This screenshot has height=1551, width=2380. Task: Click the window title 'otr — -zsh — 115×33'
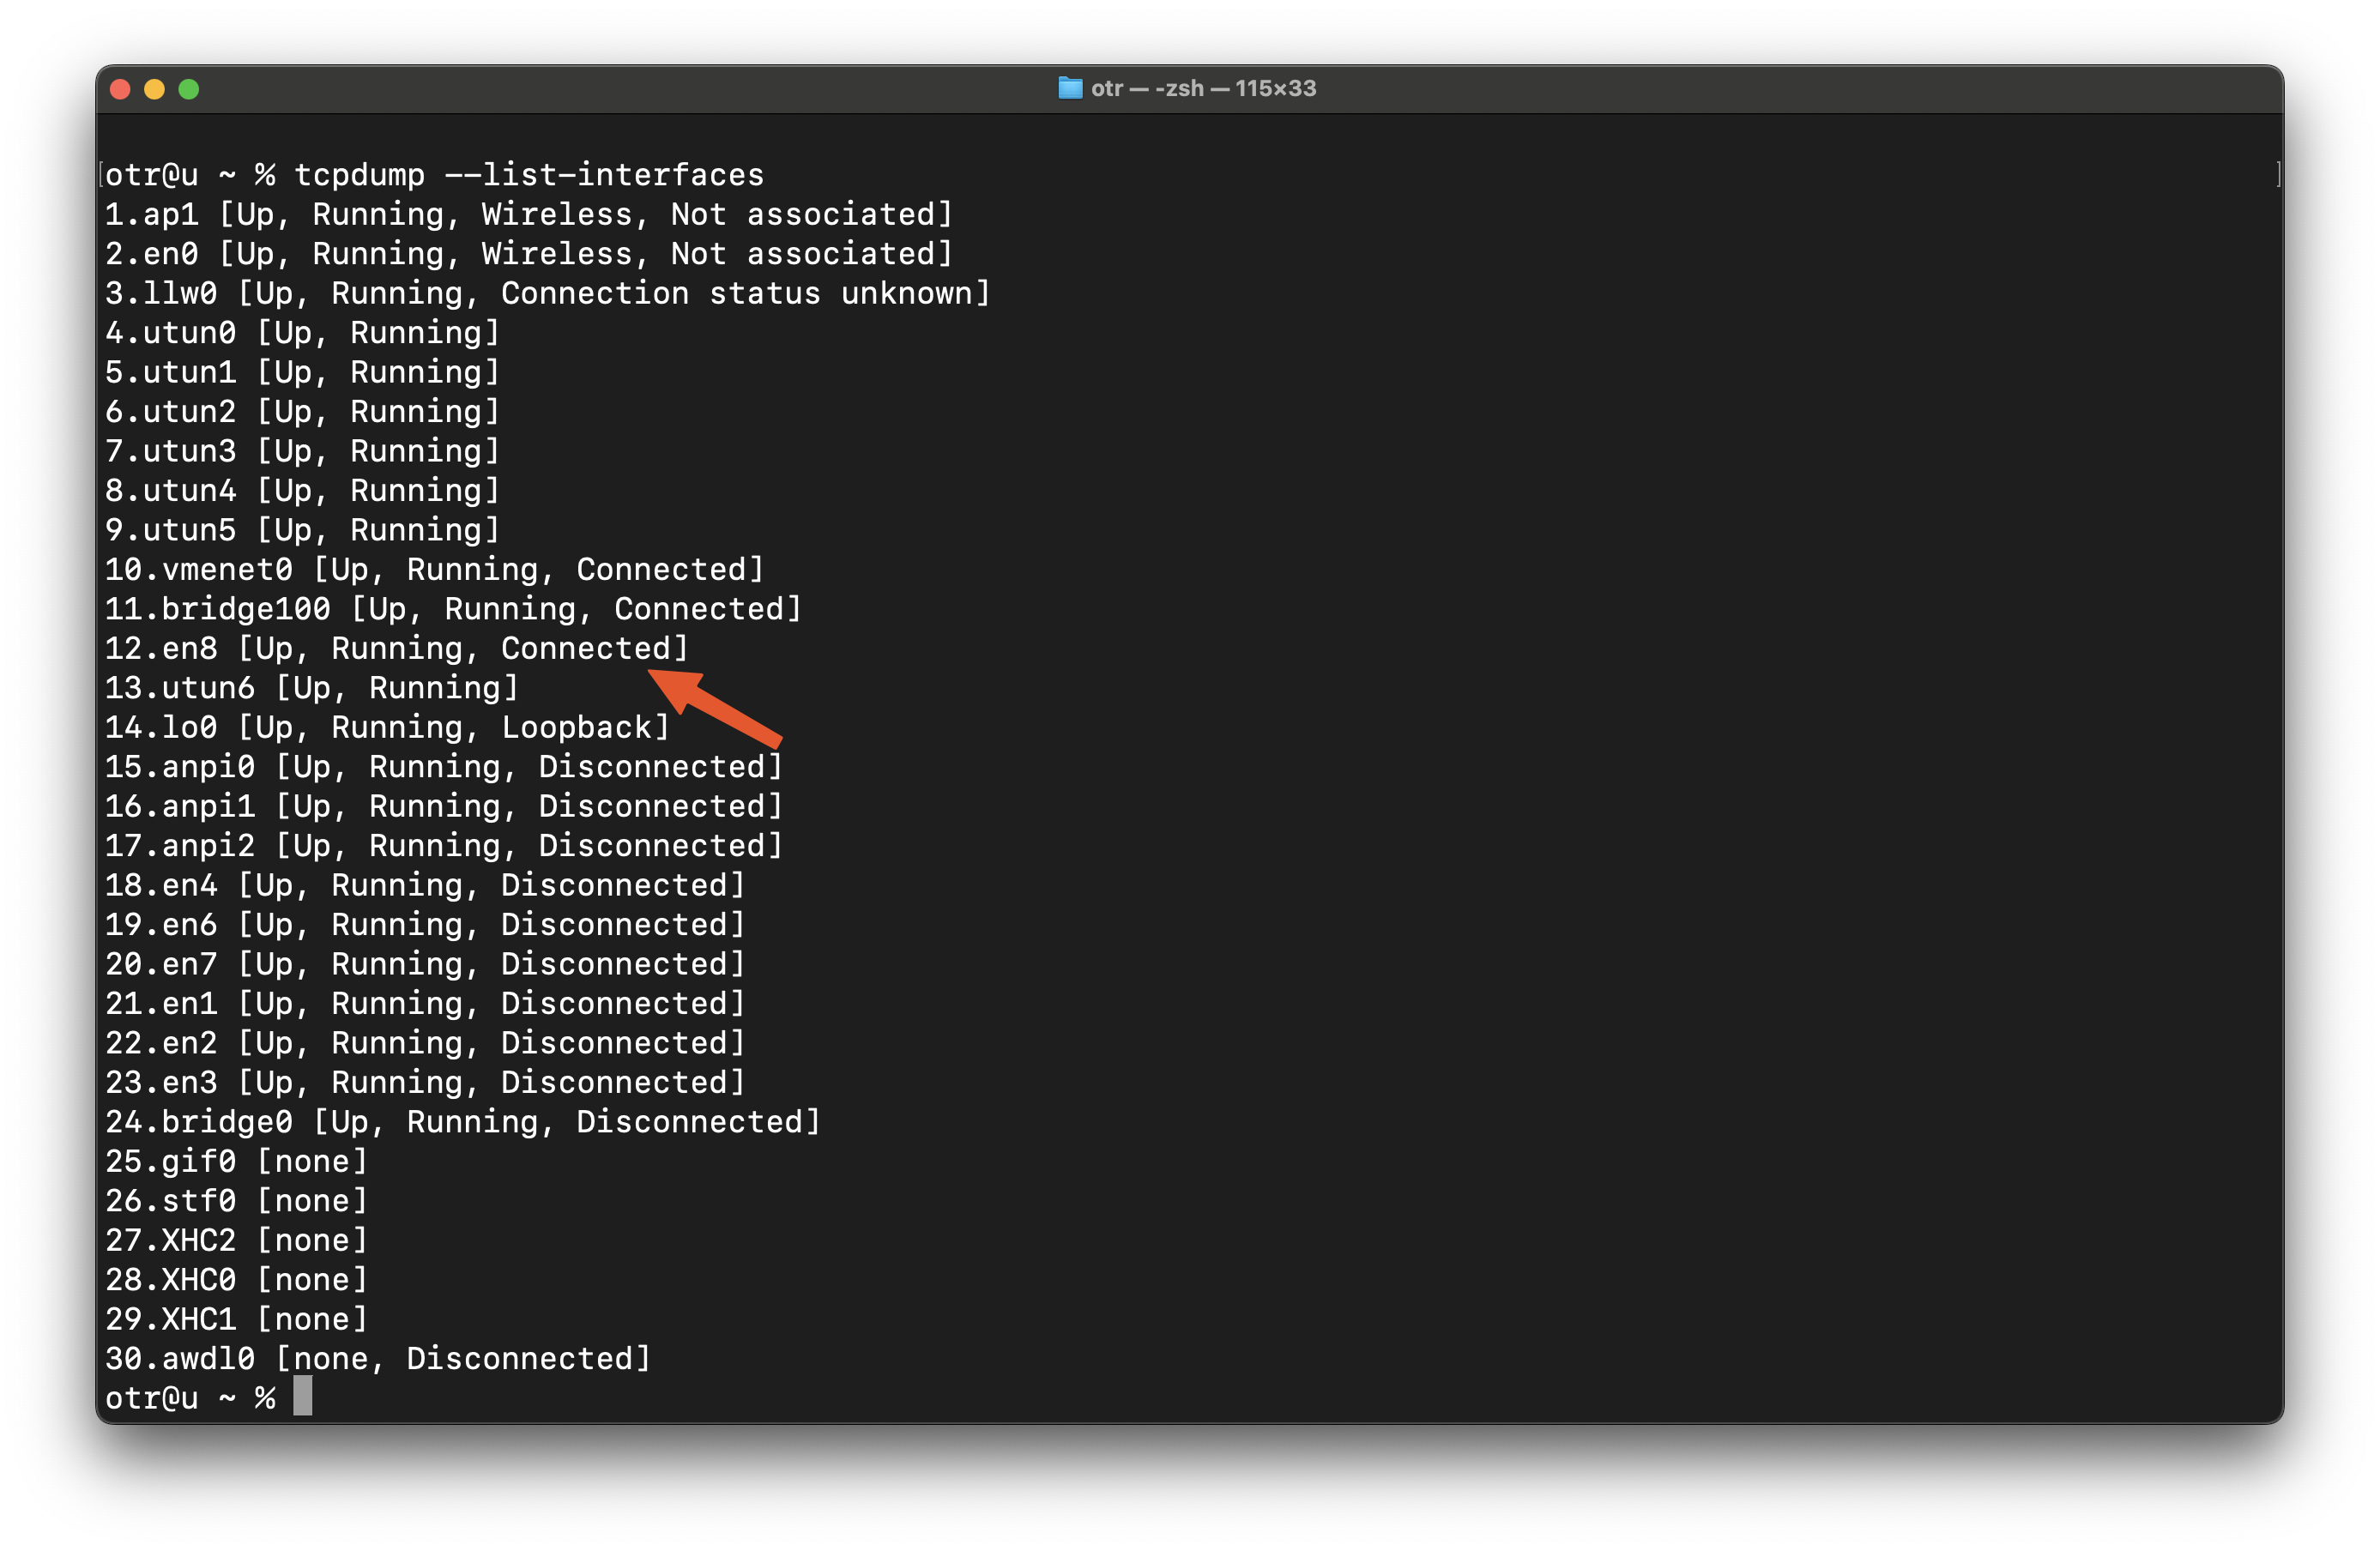(1203, 88)
